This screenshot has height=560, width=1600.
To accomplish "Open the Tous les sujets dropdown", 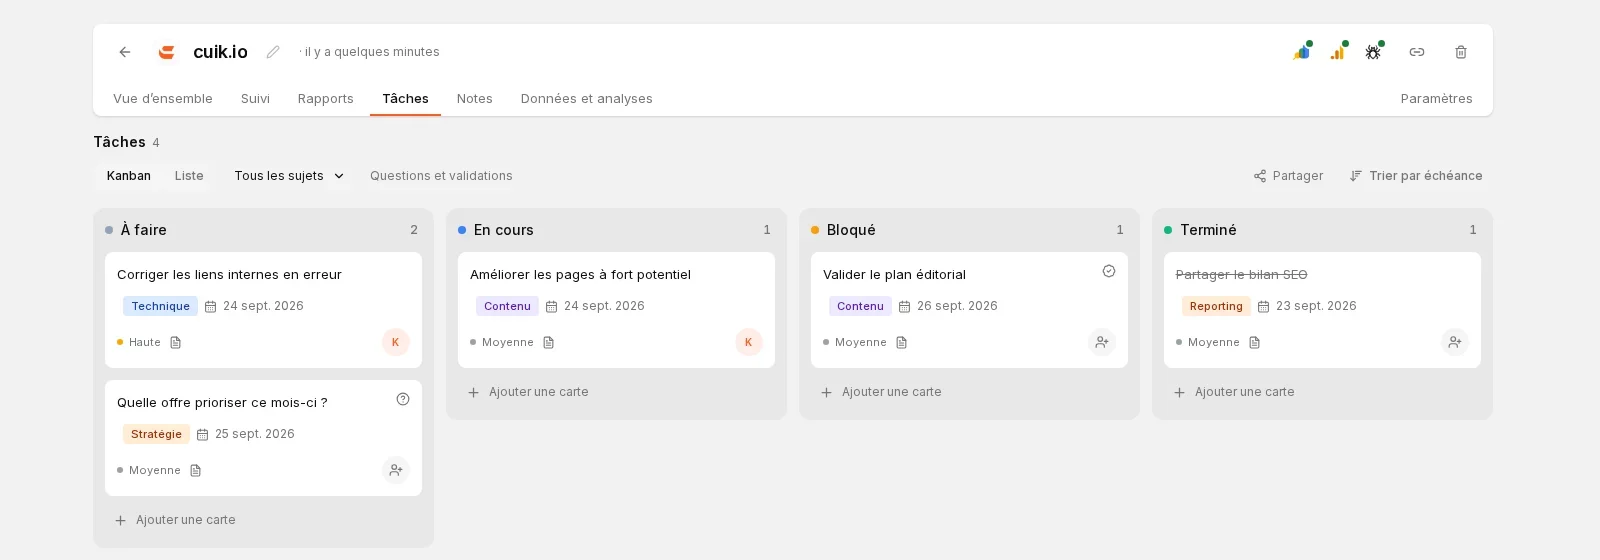I will coord(289,176).
